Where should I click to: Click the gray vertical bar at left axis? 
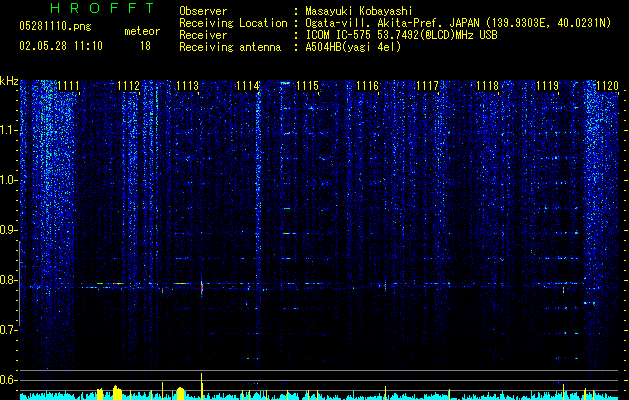tap(20, 283)
